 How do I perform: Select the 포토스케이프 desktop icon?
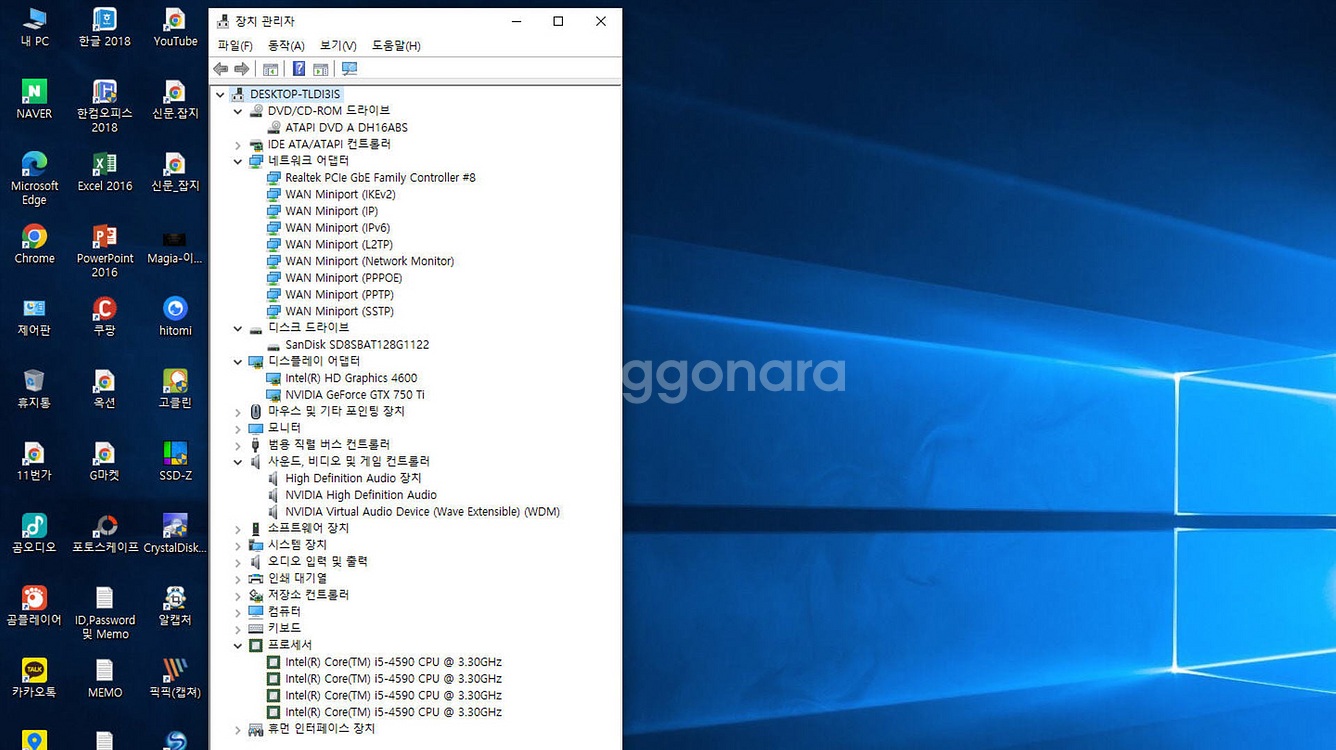pos(104,532)
